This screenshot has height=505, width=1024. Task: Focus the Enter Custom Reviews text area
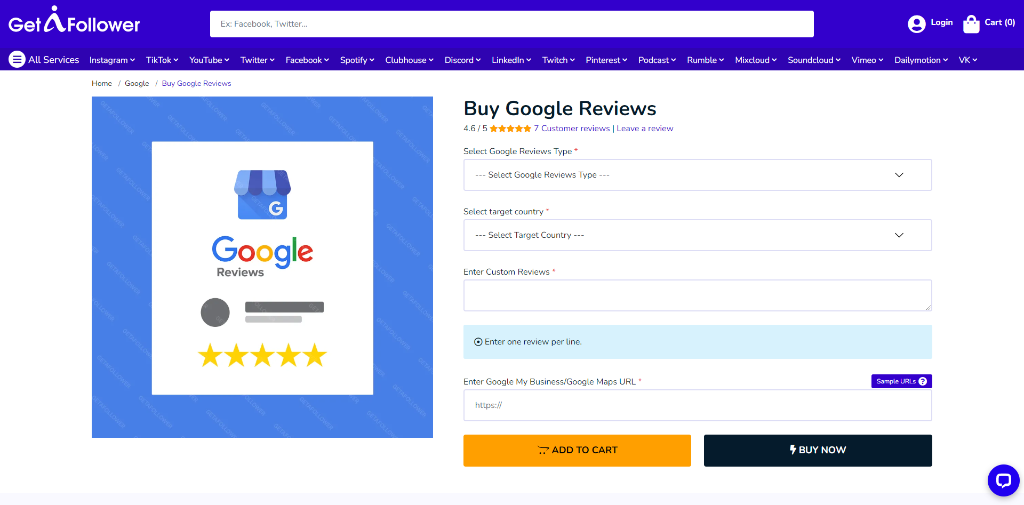(697, 295)
